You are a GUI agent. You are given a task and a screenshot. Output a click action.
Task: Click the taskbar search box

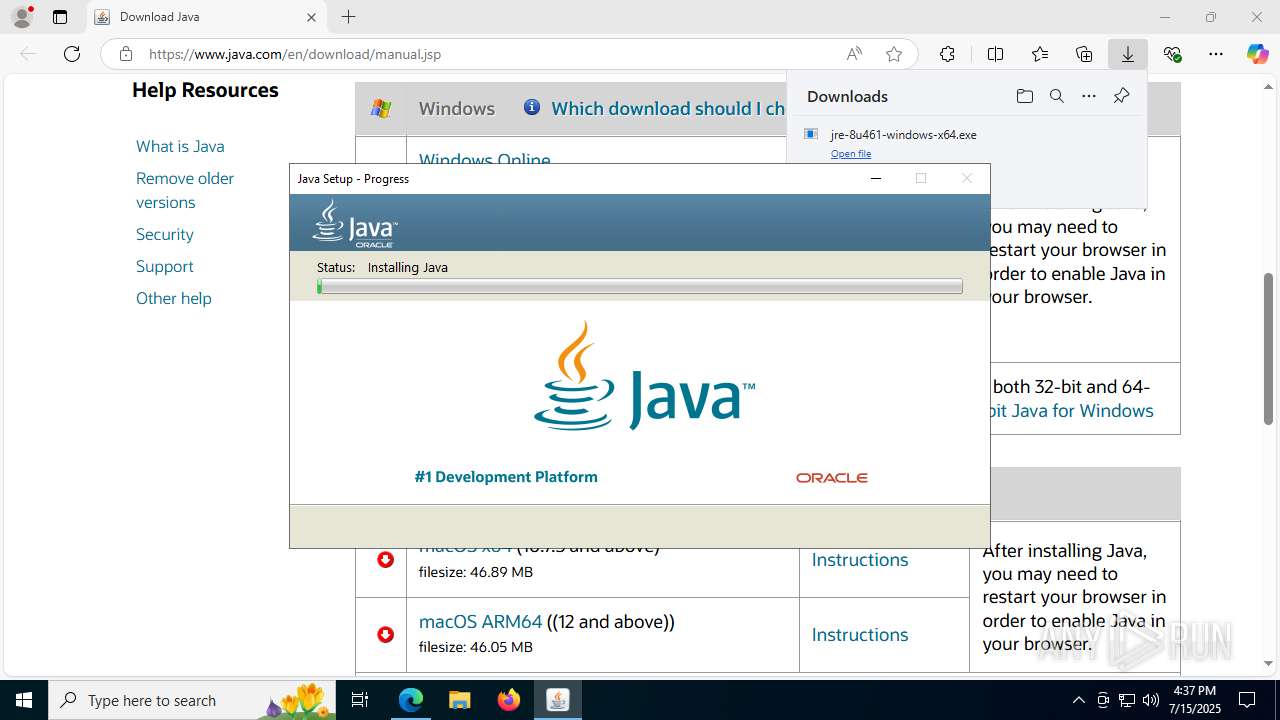click(192, 700)
